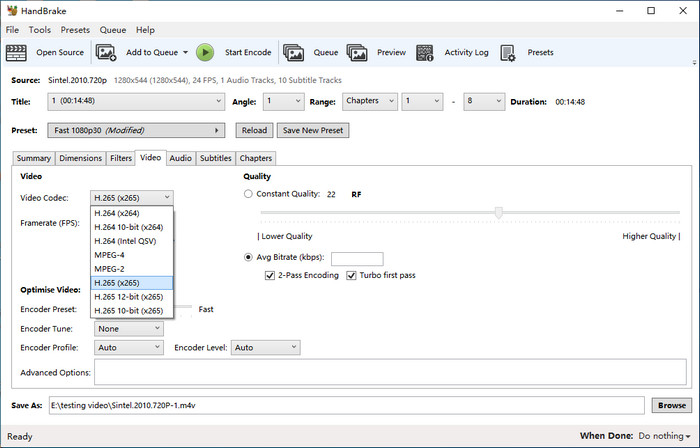Click the Presets gear document icon
Screen dimensions: 700x448
(x=508, y=53)
